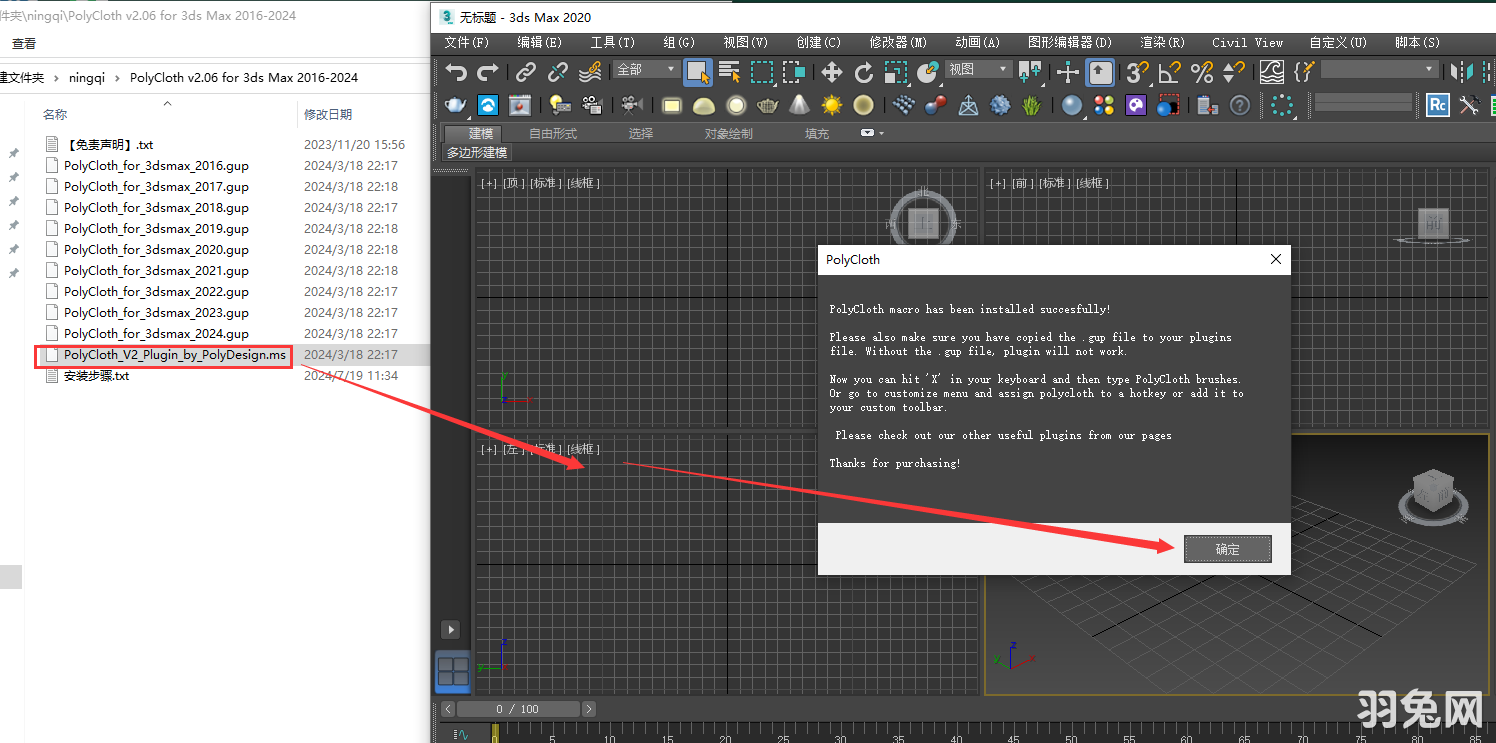Image resolution: width=1496 pixels, height=743 pixels.
Task: Open the 视图 reference coordinate system dropdown
Action: click(x=978, y=70)
